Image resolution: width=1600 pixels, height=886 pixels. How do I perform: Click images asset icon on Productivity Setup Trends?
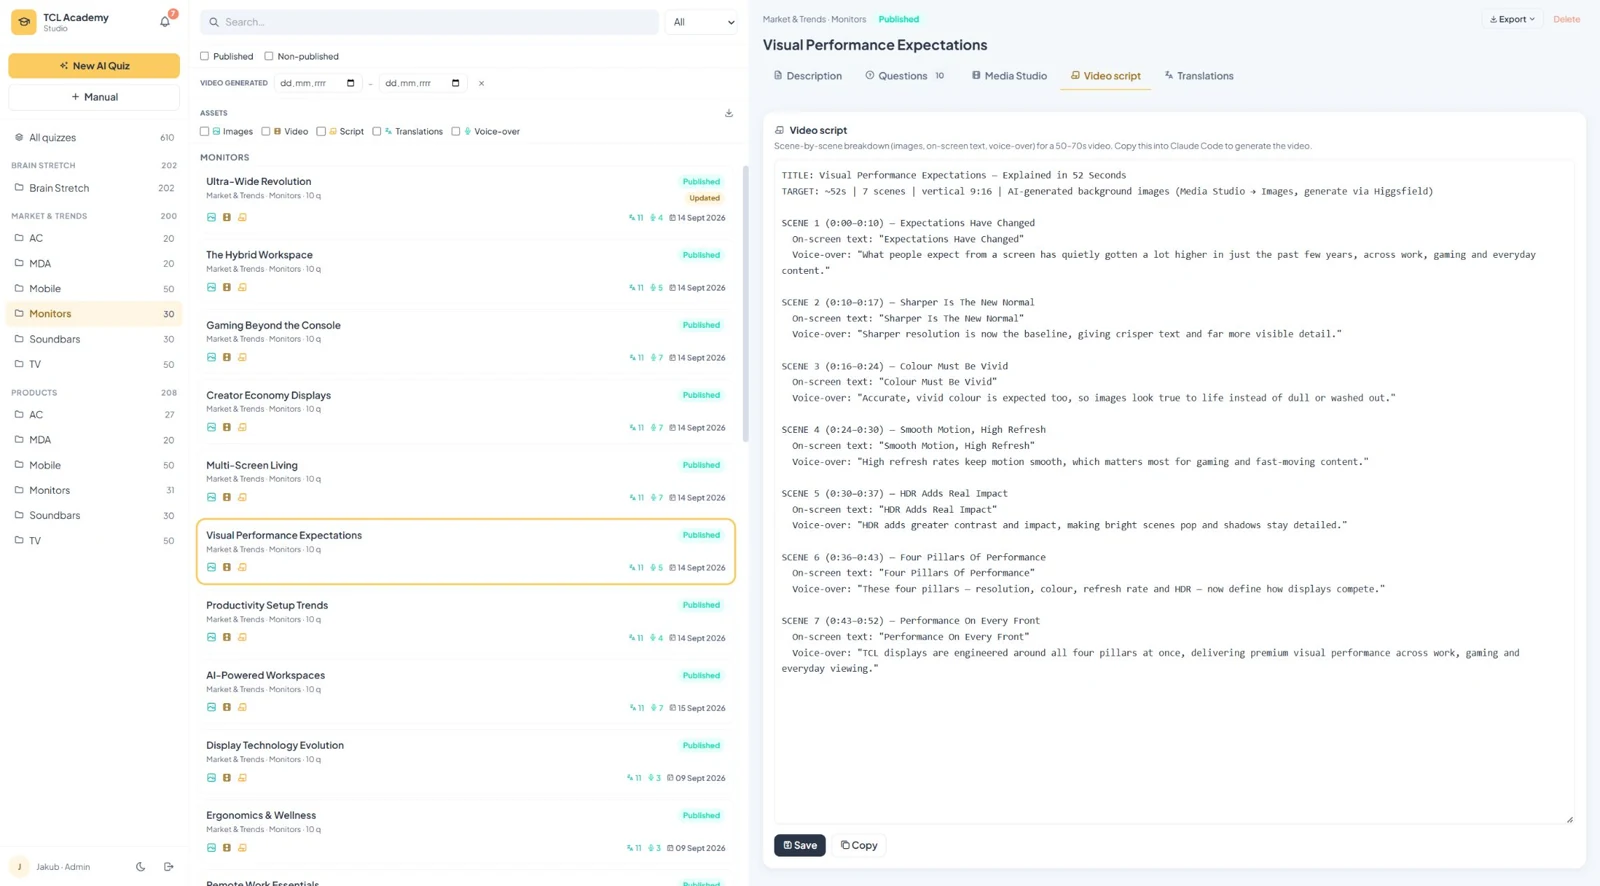pos(211,637)
